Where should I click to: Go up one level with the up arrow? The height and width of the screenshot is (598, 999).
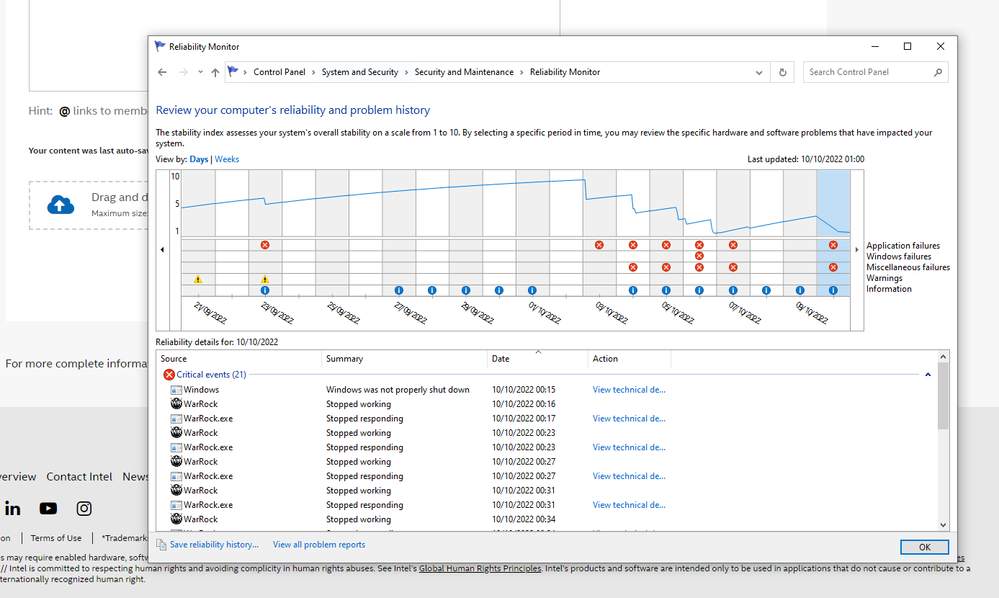tap(215, 73)
